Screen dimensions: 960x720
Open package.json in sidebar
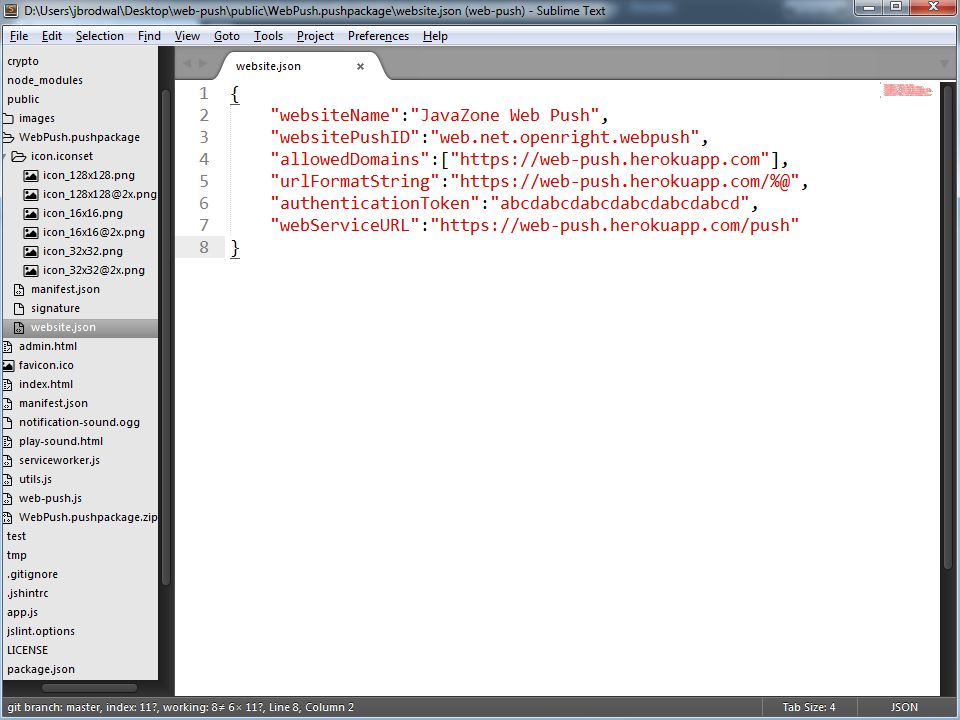point(41,669)
